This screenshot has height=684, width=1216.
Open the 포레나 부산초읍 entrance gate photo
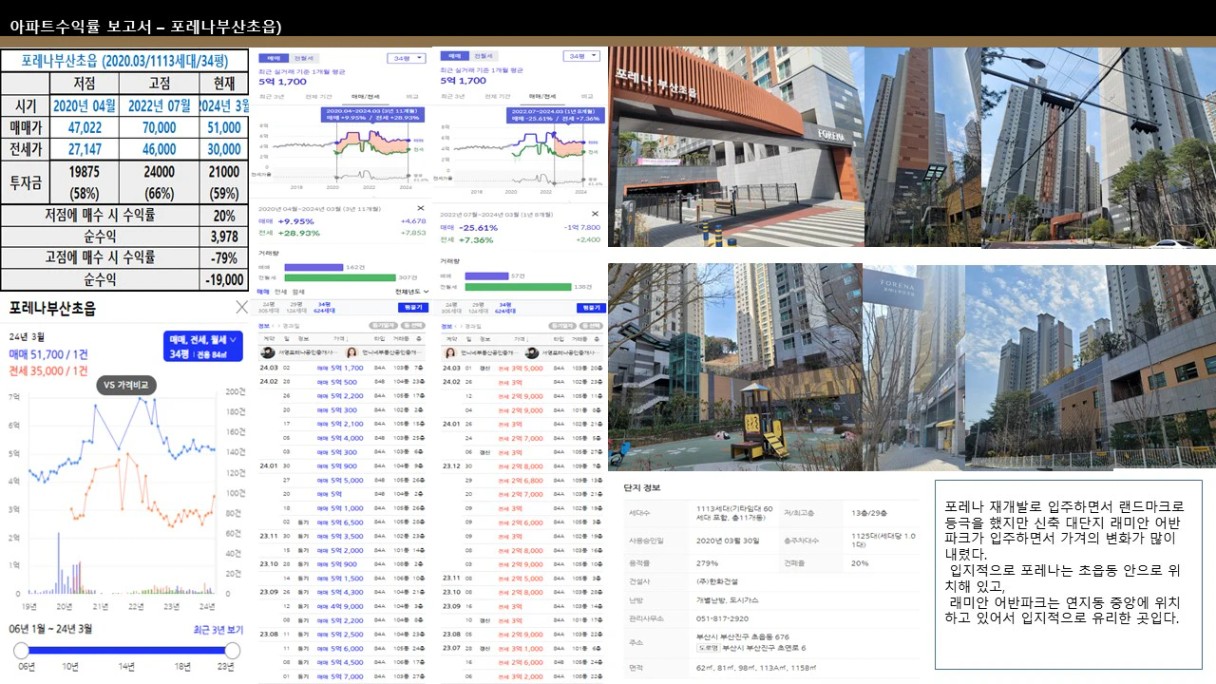[735, 147]
